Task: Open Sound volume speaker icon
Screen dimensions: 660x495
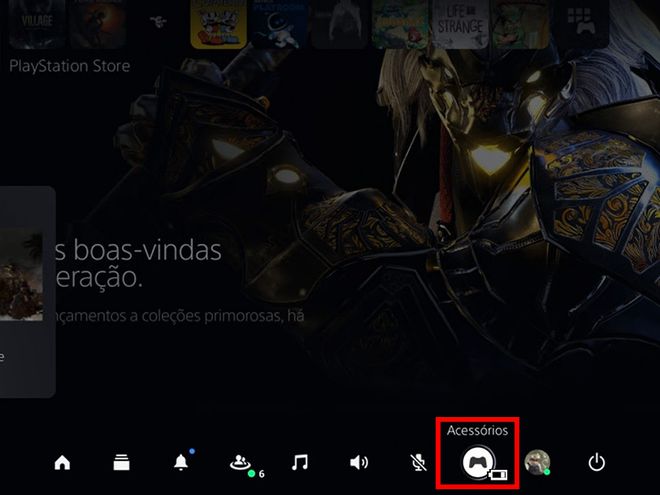Action: coord(359,463)
